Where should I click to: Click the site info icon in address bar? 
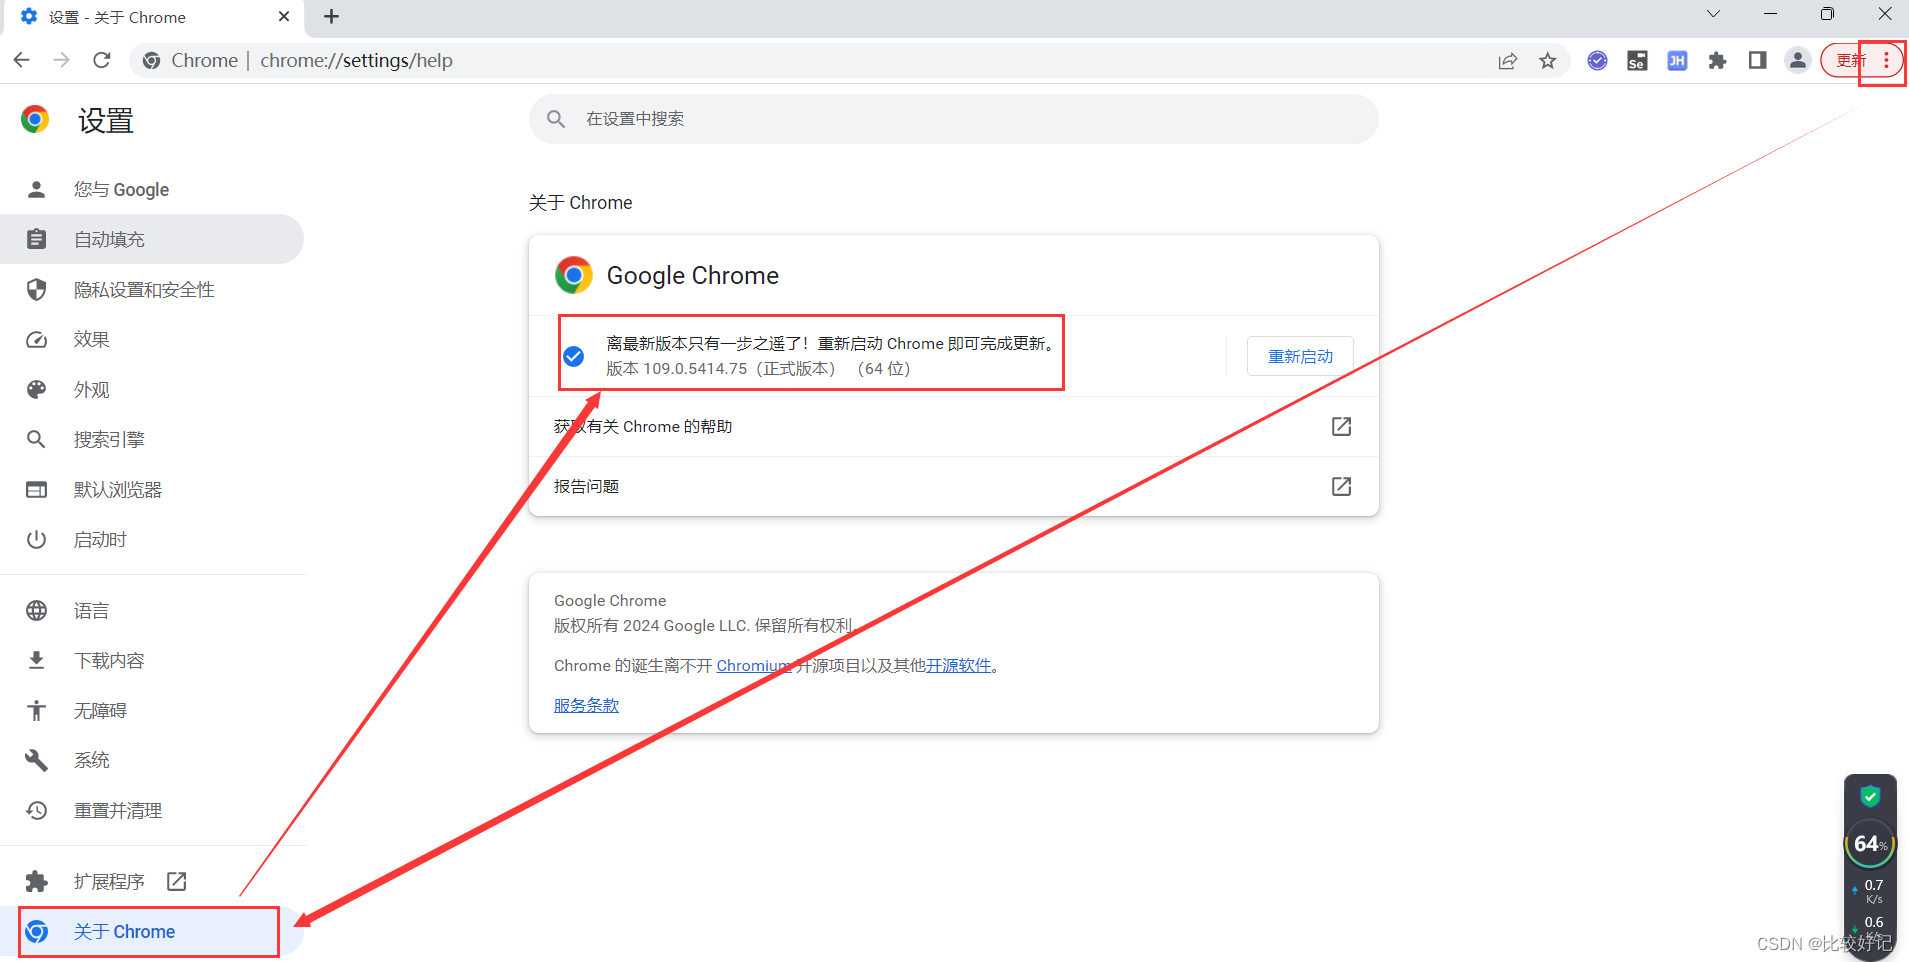(x=151, y=61)
